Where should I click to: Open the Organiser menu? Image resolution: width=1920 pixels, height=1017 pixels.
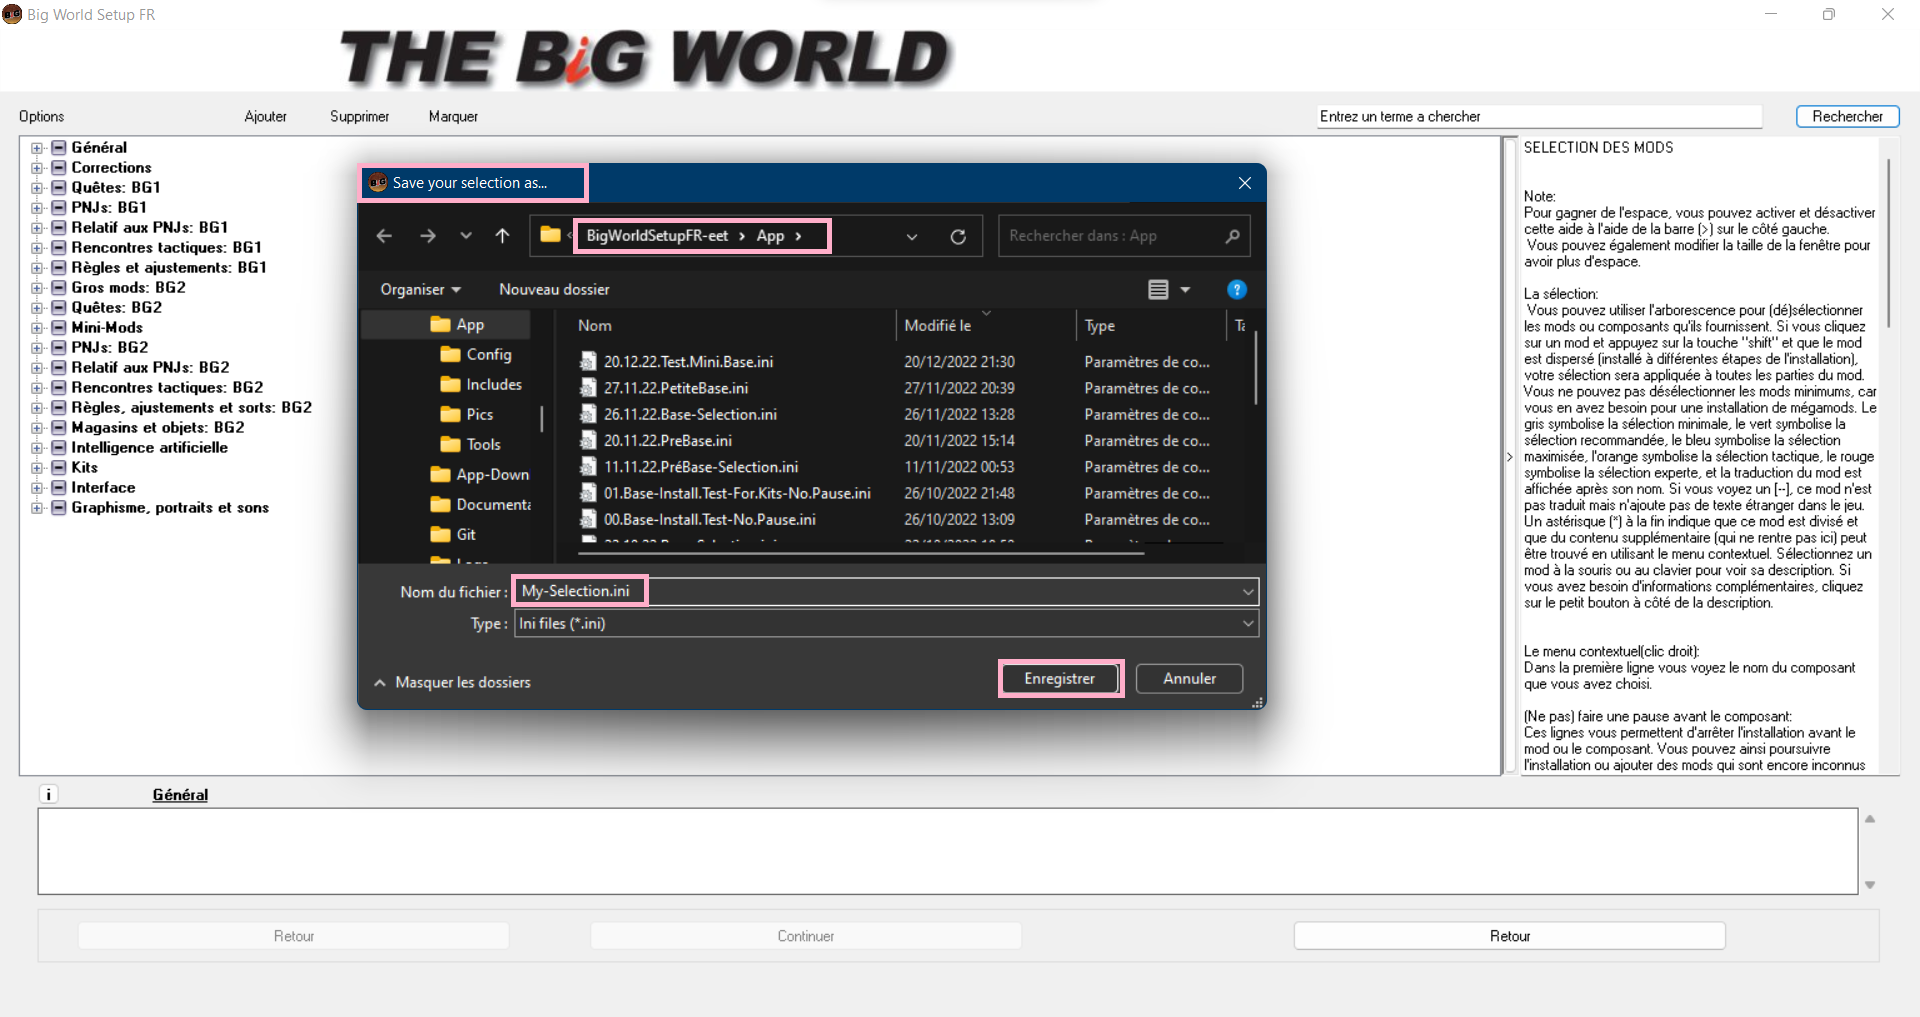pyautogui.click(x=420, y=290)
